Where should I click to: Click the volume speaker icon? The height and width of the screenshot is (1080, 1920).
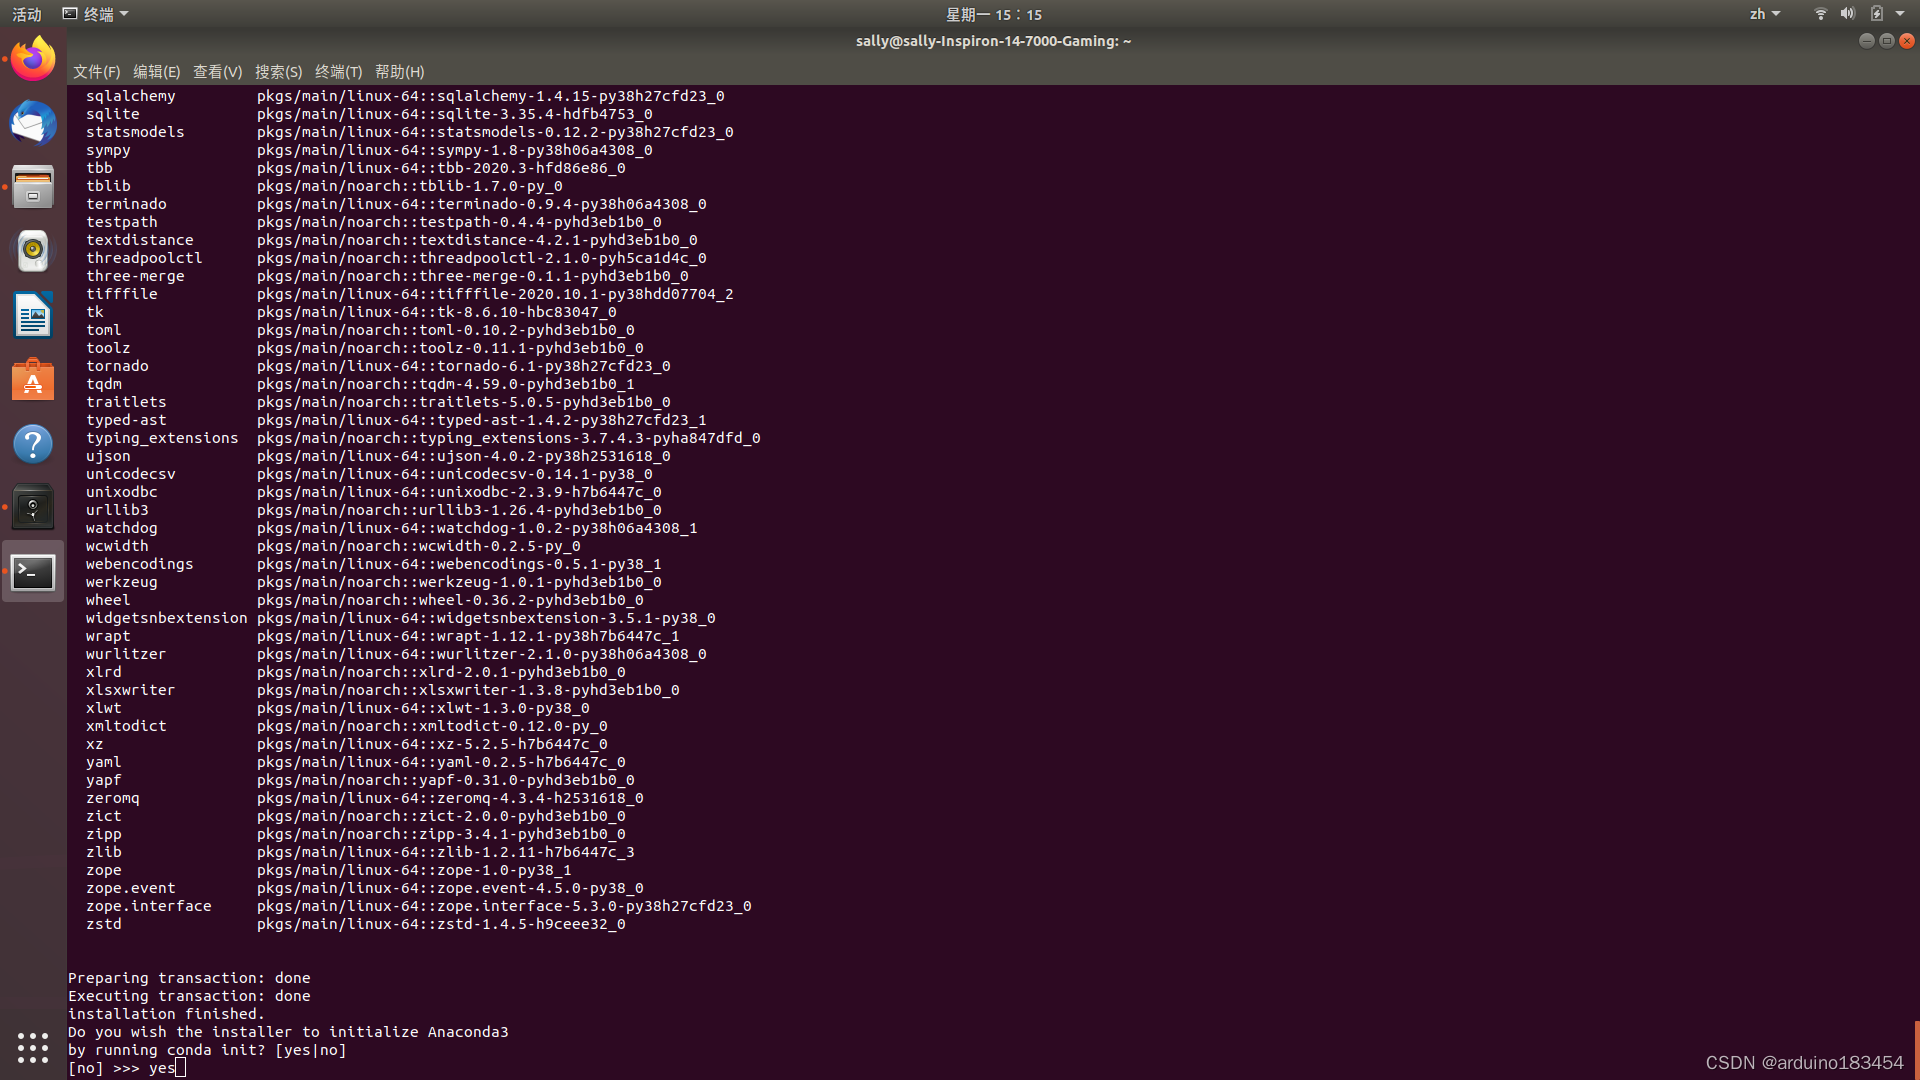(1847, 14)
